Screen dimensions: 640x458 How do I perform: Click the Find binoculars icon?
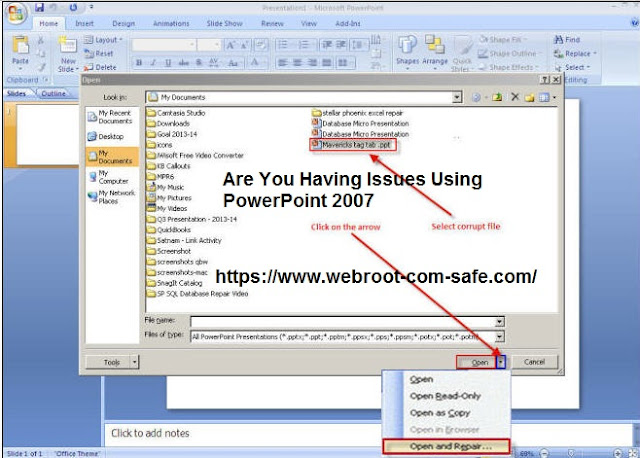tap(558, 40)
